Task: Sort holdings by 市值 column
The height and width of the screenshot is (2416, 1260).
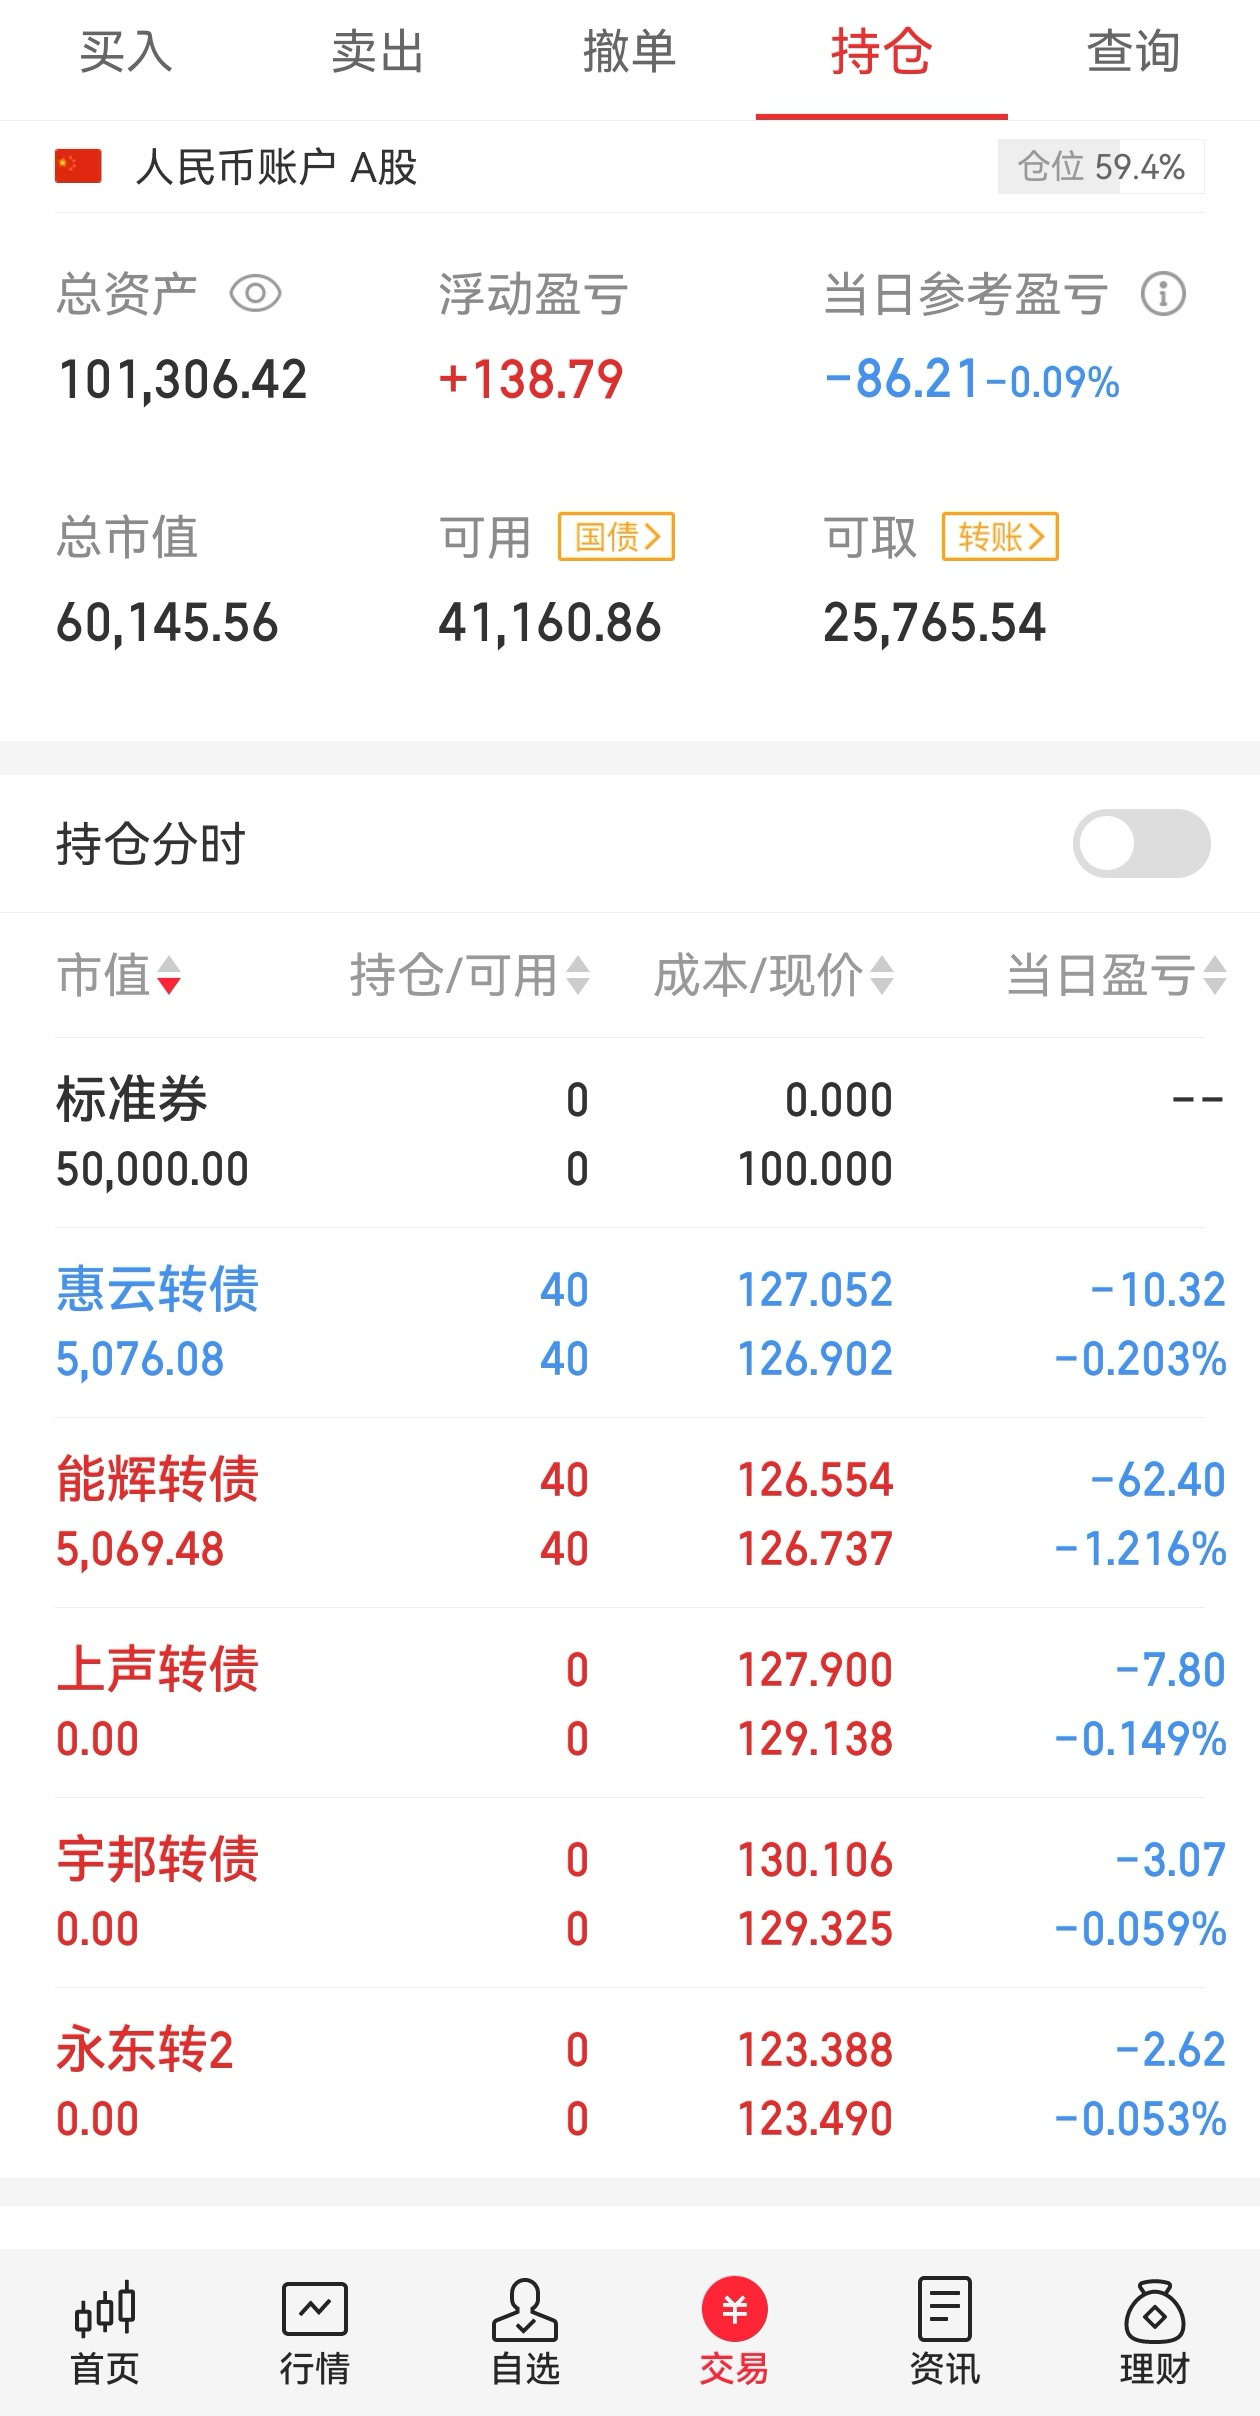Action: (x=118, y=975)
